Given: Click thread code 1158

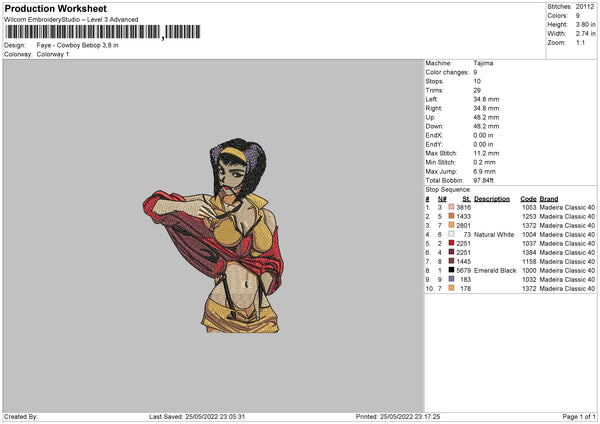Looking at the screenshot, I should pos(529,262).
